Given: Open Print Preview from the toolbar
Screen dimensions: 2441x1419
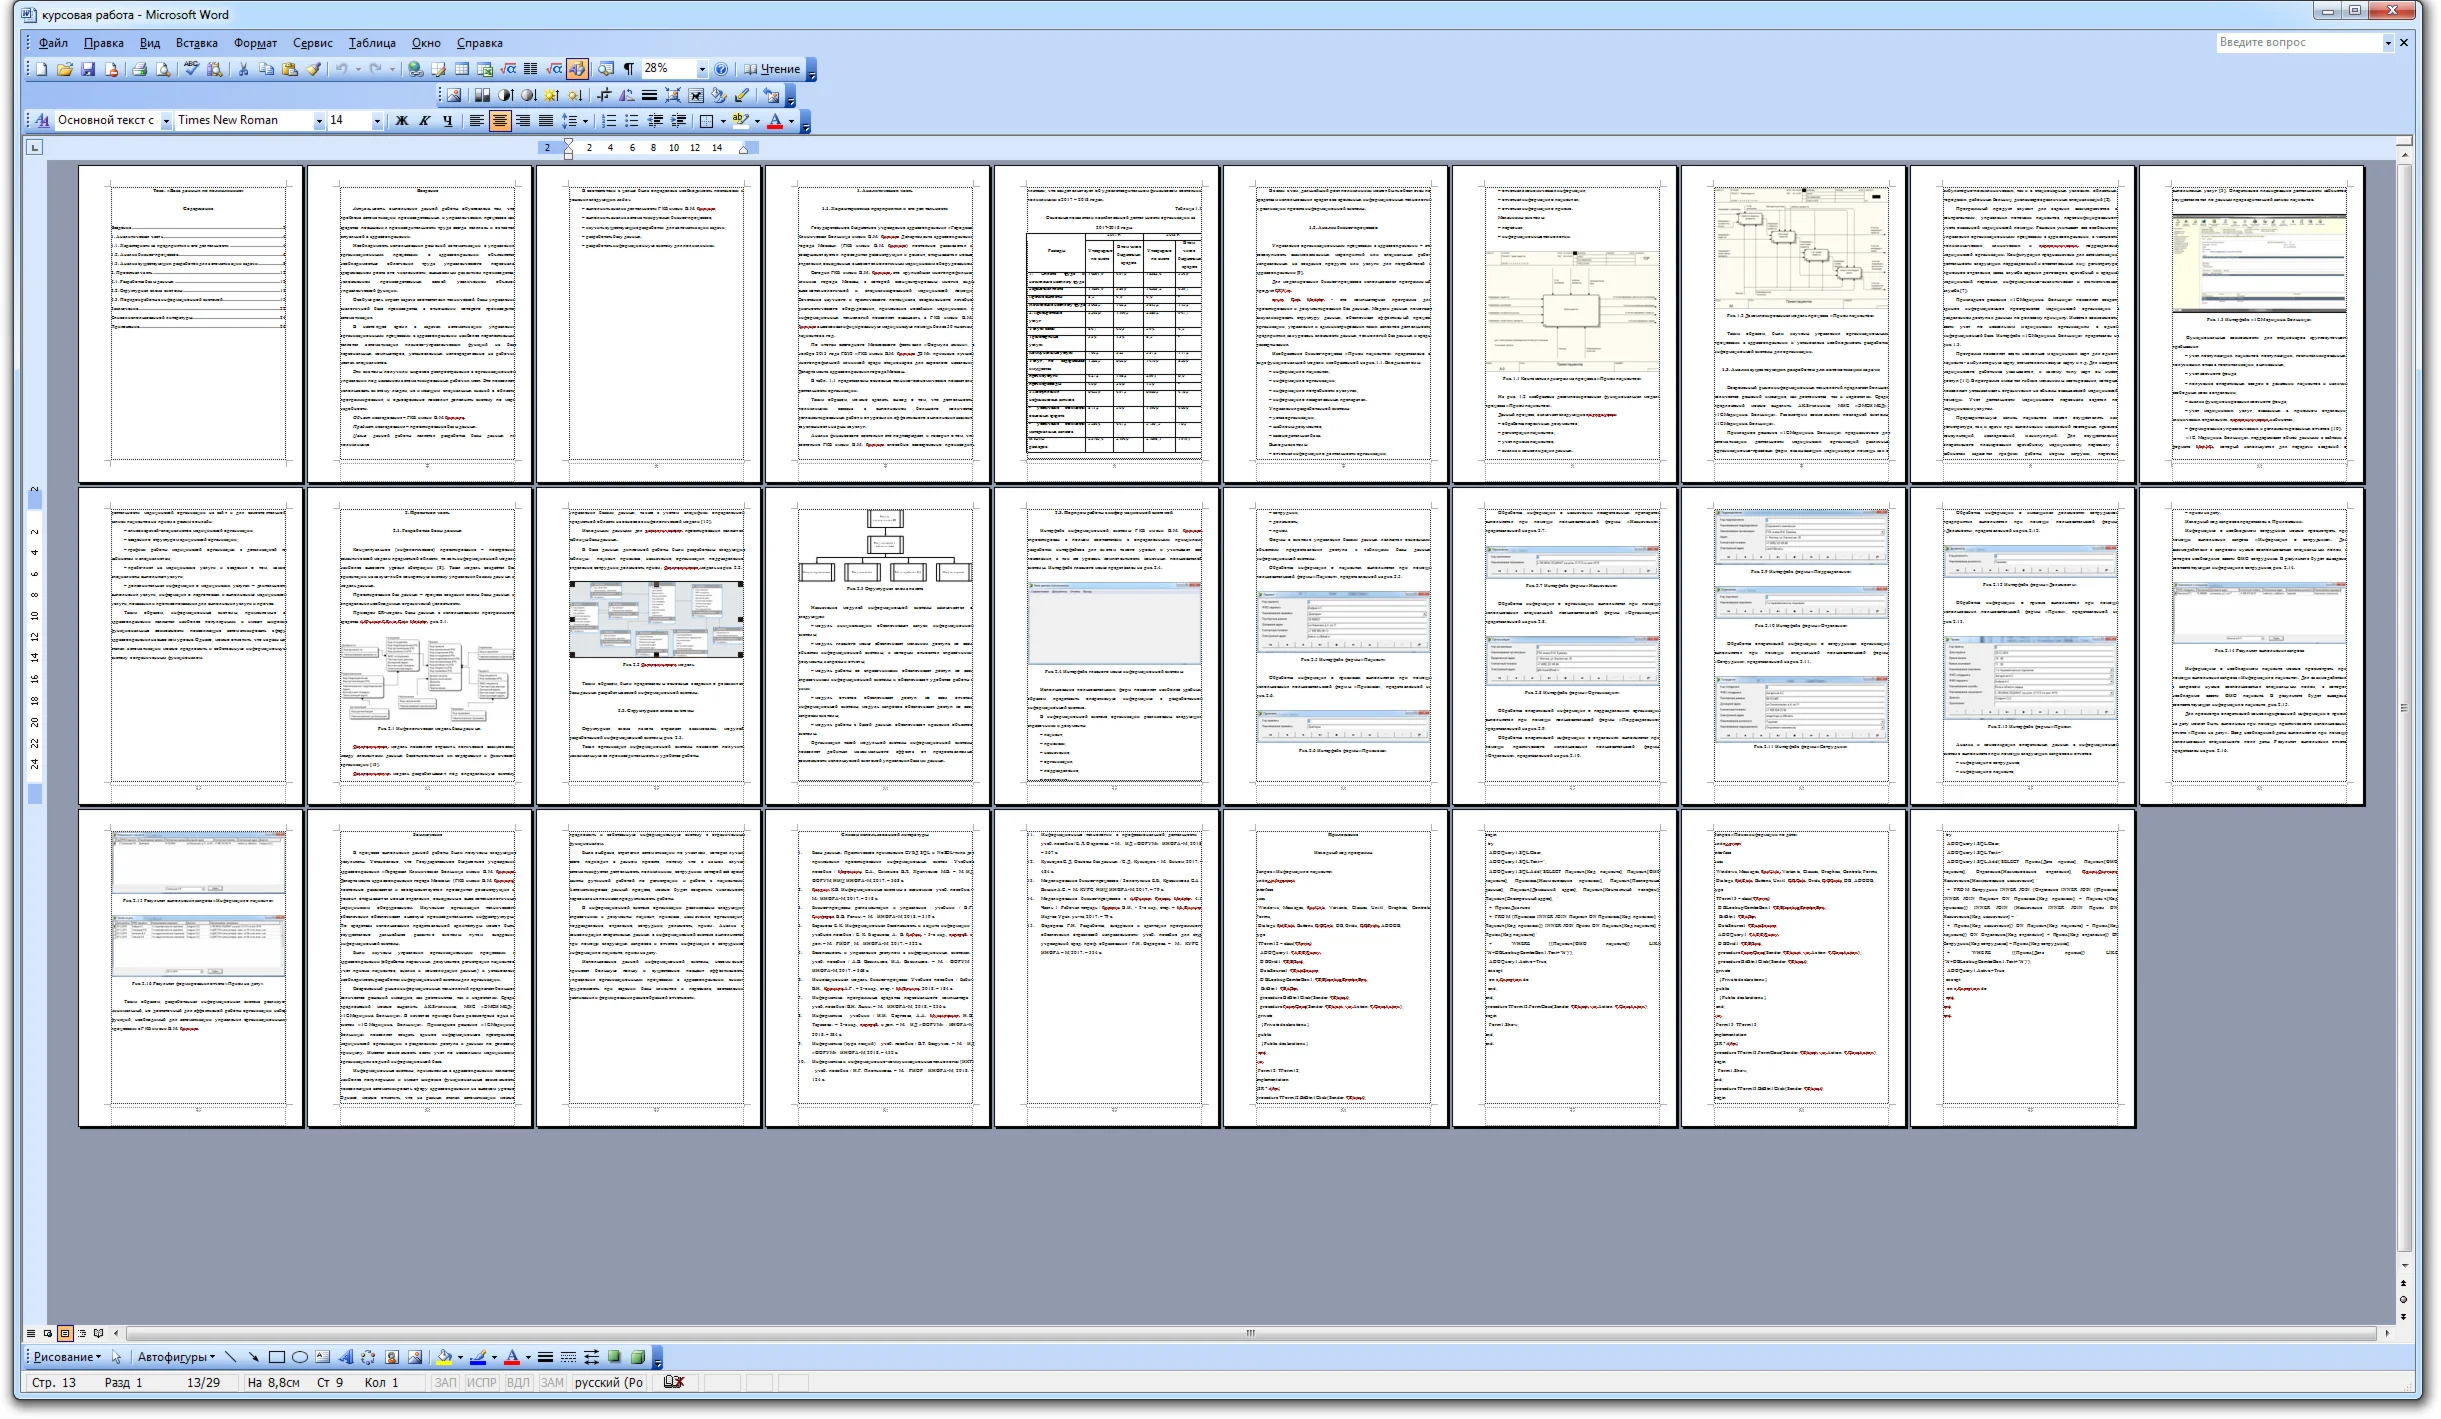Looking at the screenshot, I should tap(163, 69).
